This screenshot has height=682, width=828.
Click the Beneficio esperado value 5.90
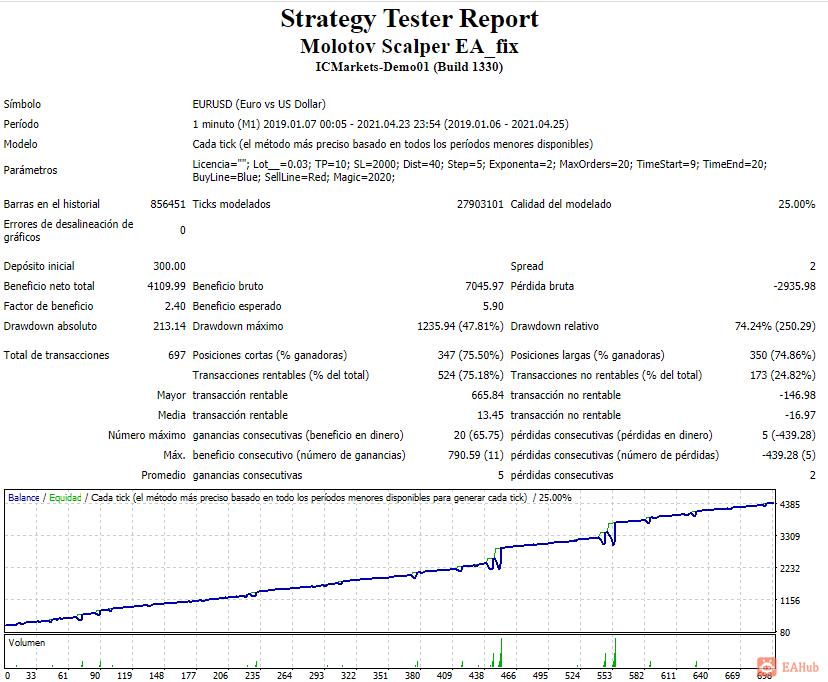pyautogui.click(x=493, y=306)
